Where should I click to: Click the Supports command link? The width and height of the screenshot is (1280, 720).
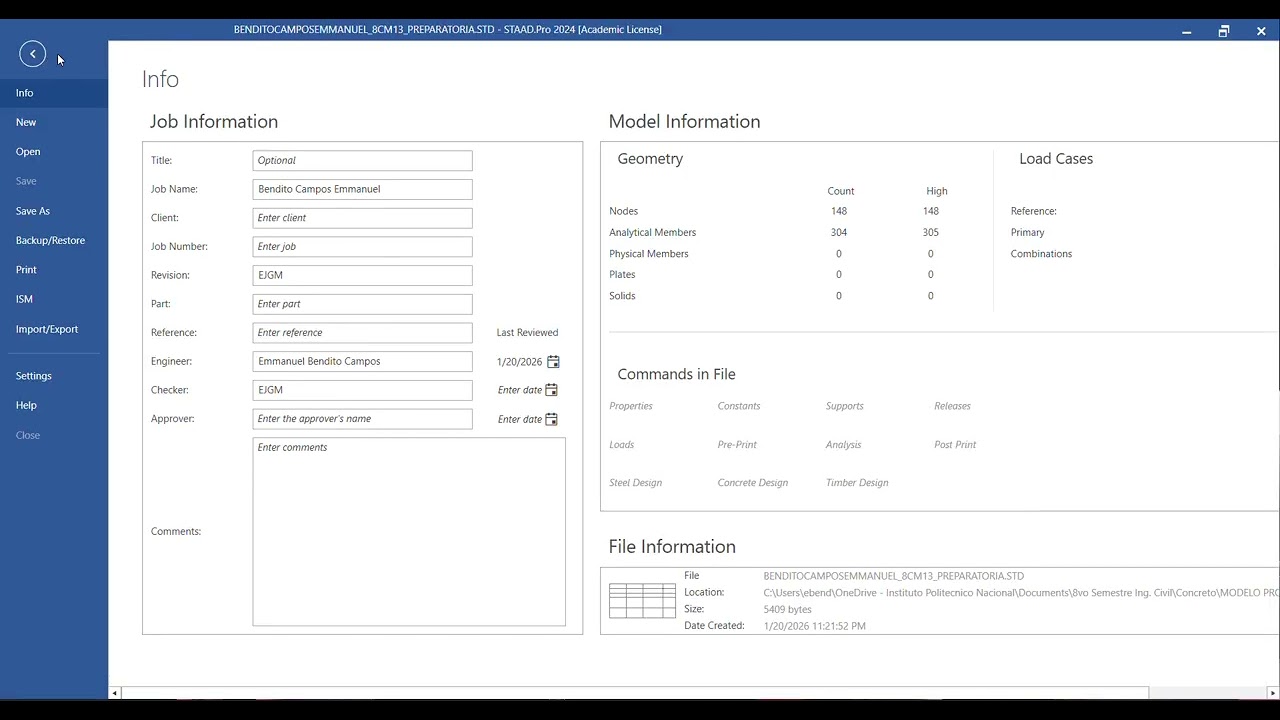845,406
